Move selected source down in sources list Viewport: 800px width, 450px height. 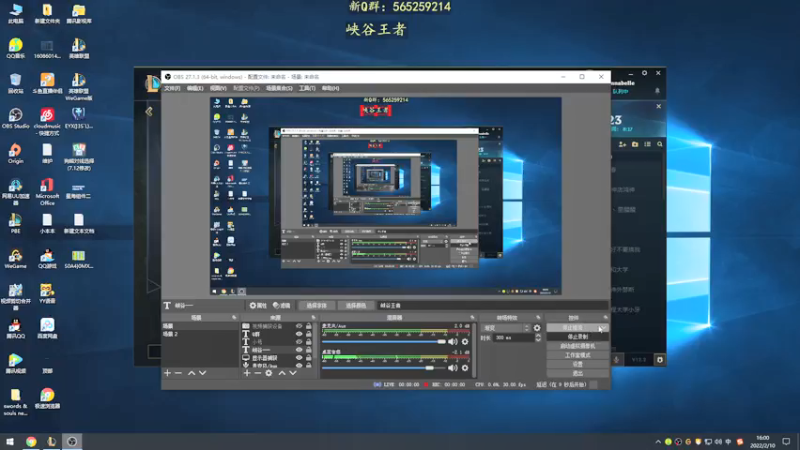[x=293, y=373]
